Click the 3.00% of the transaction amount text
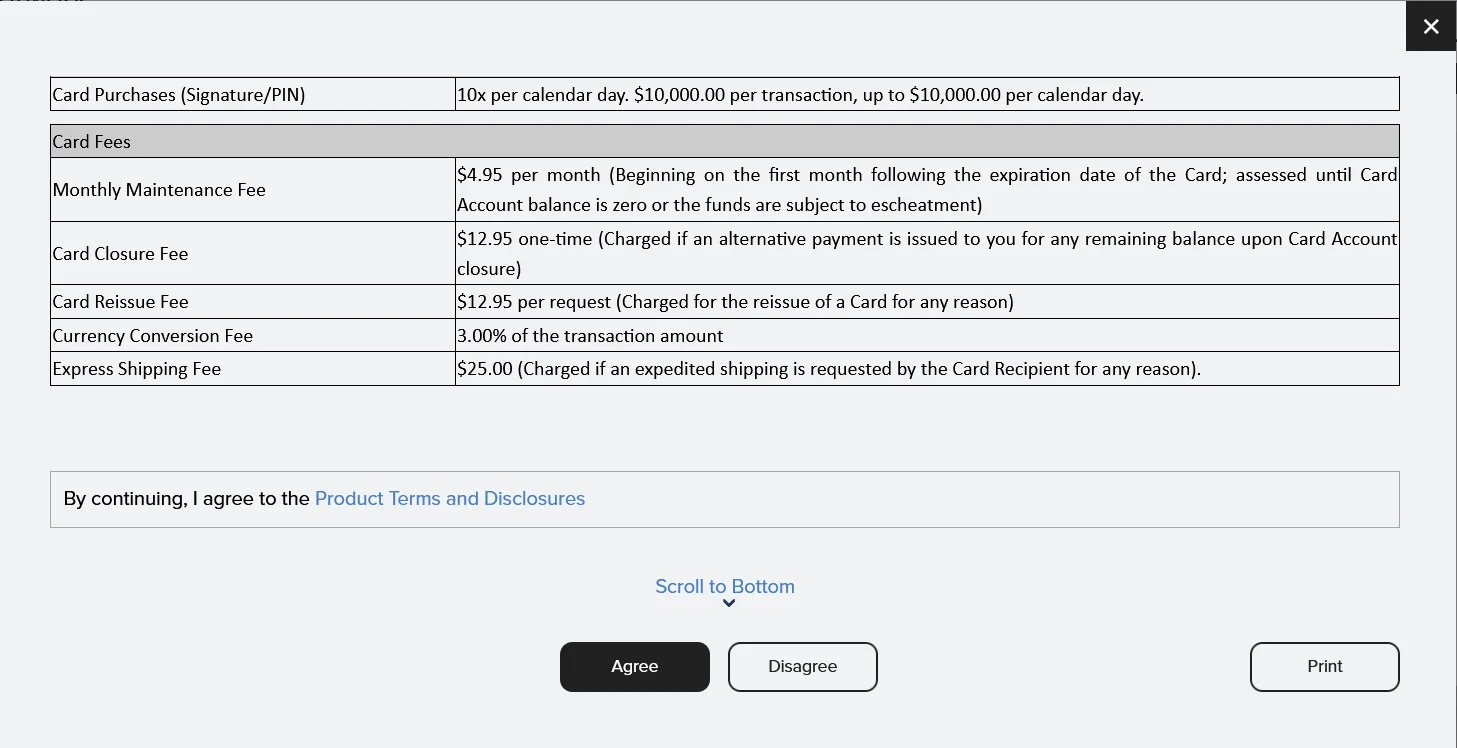 coord(590,336)
